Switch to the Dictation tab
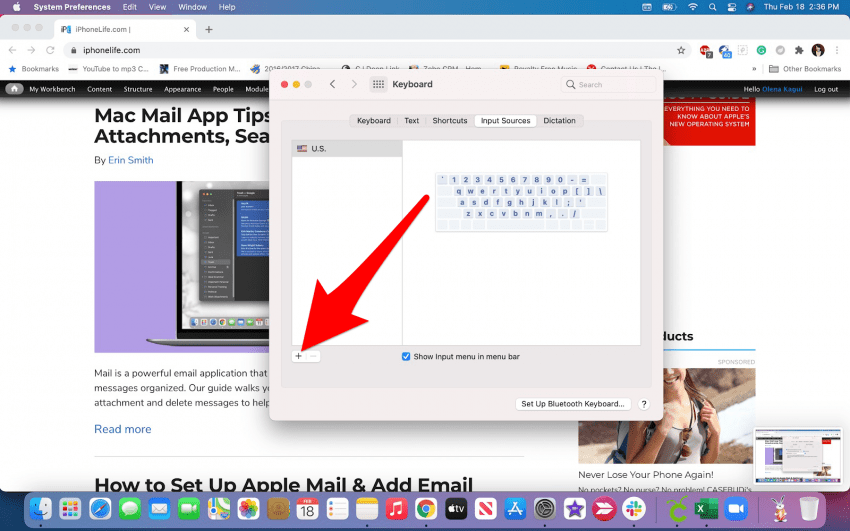 click(x=559, y=121)
